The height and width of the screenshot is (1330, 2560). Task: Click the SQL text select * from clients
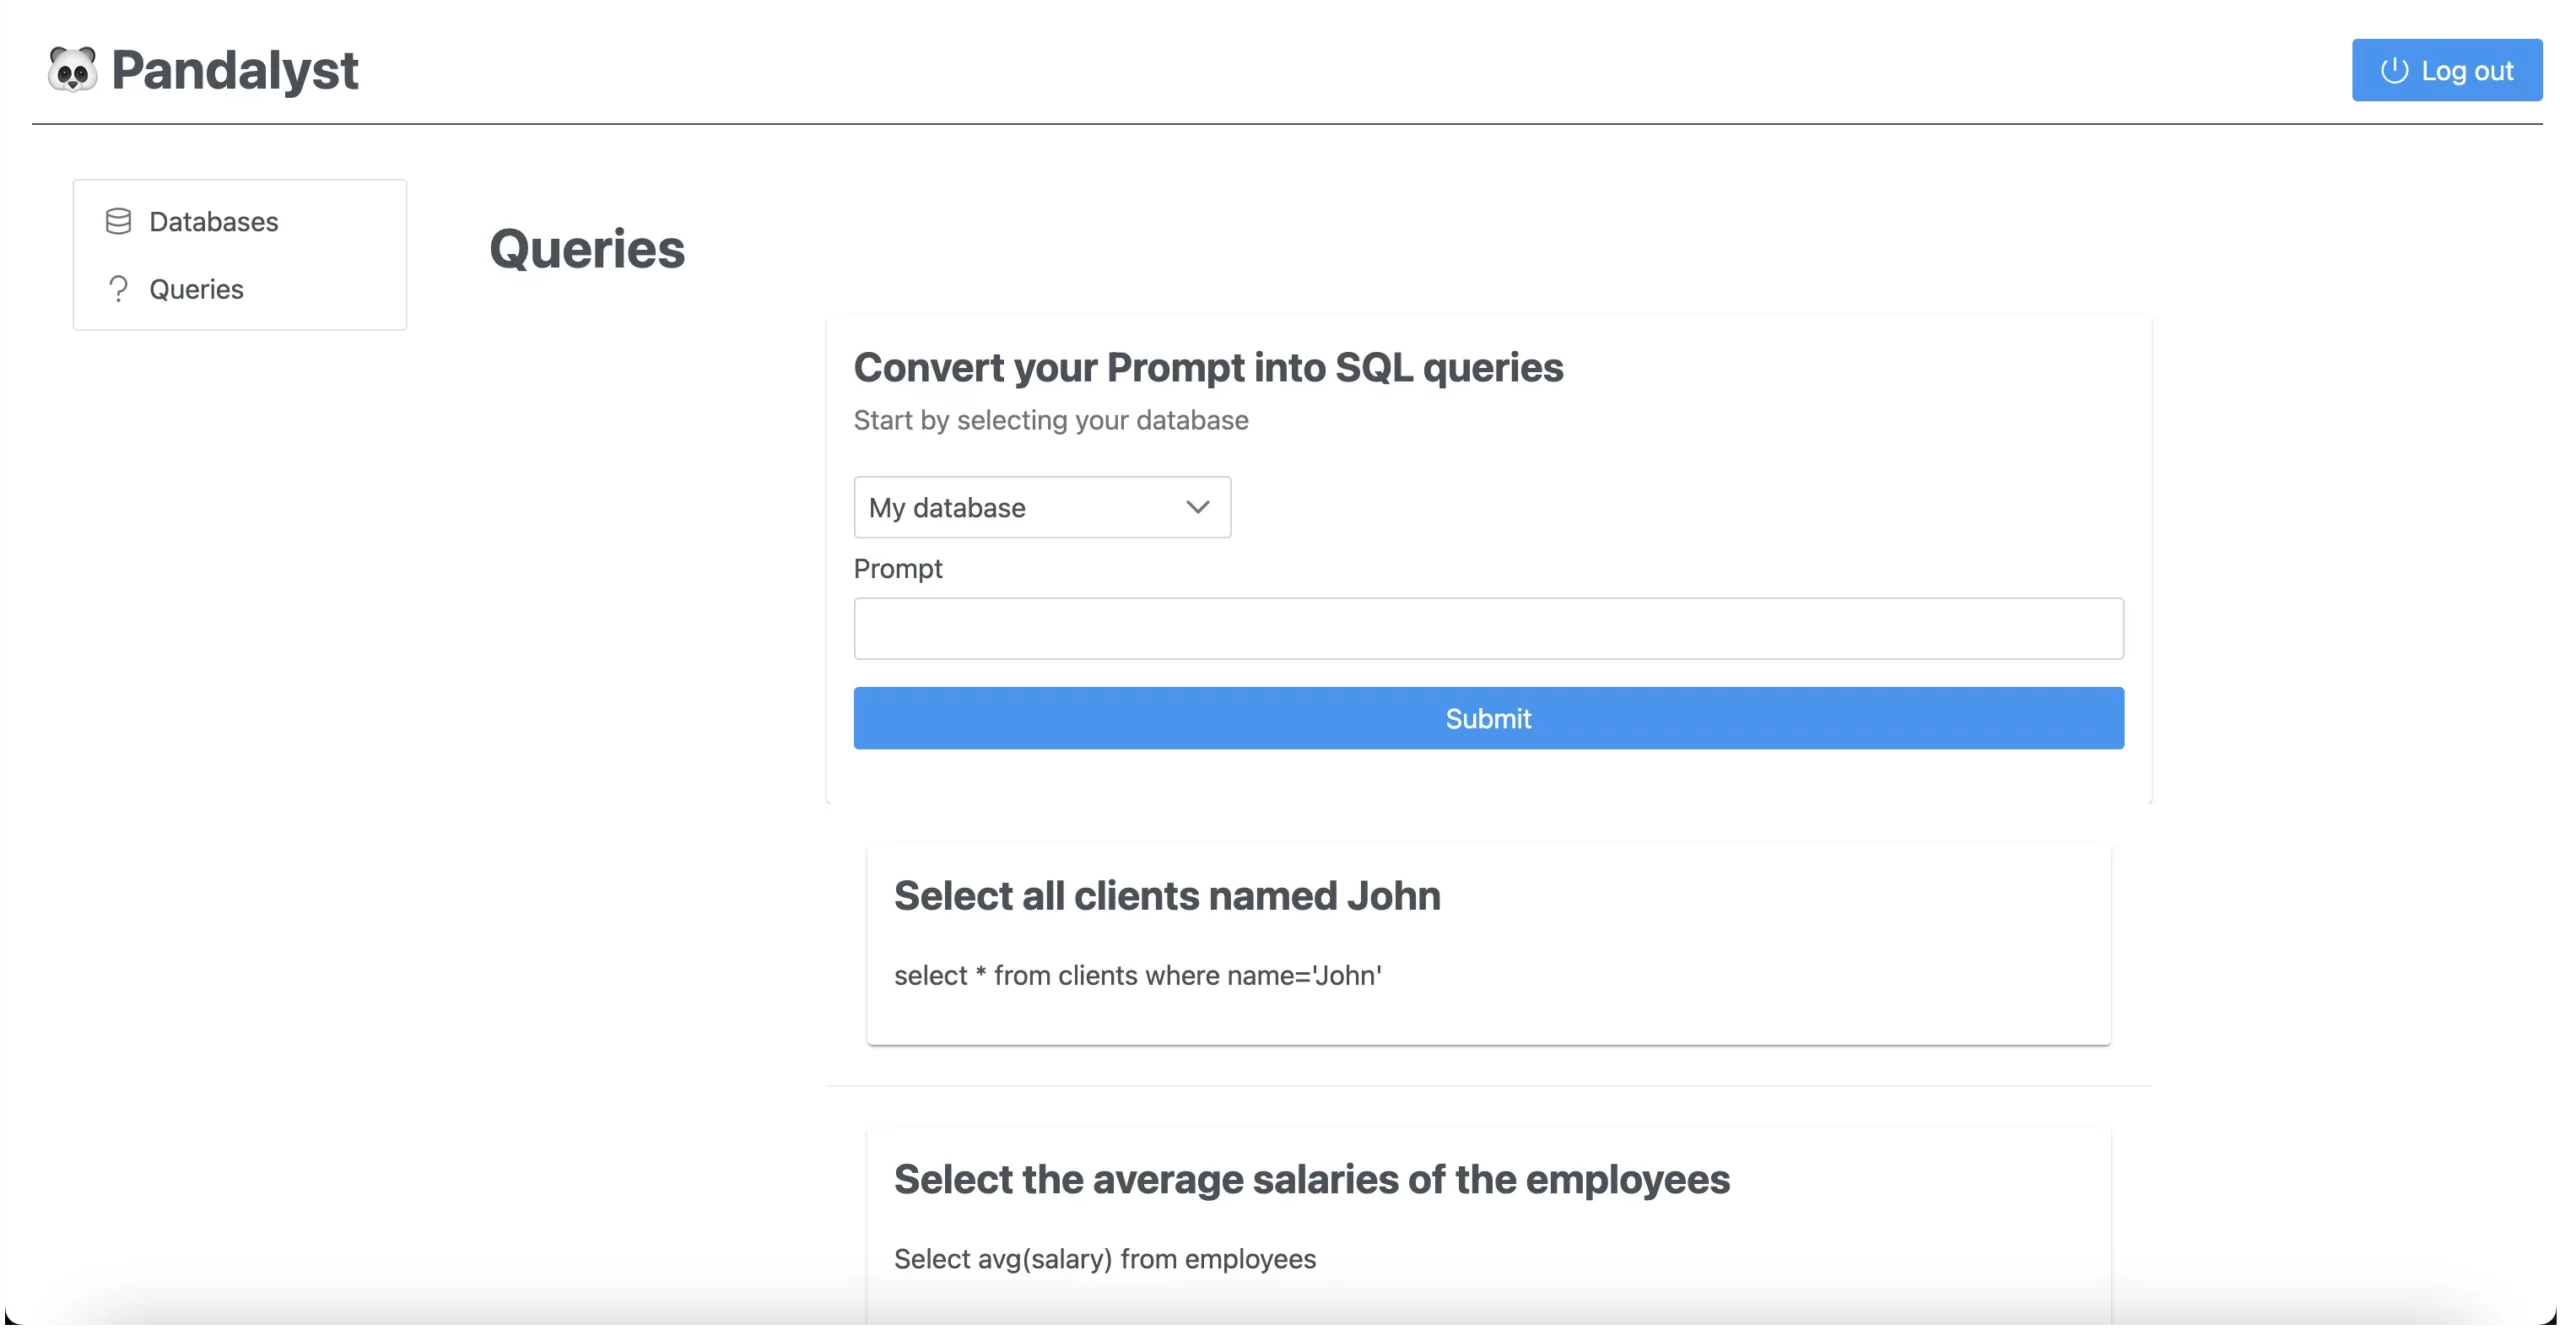coord(1137,975)
